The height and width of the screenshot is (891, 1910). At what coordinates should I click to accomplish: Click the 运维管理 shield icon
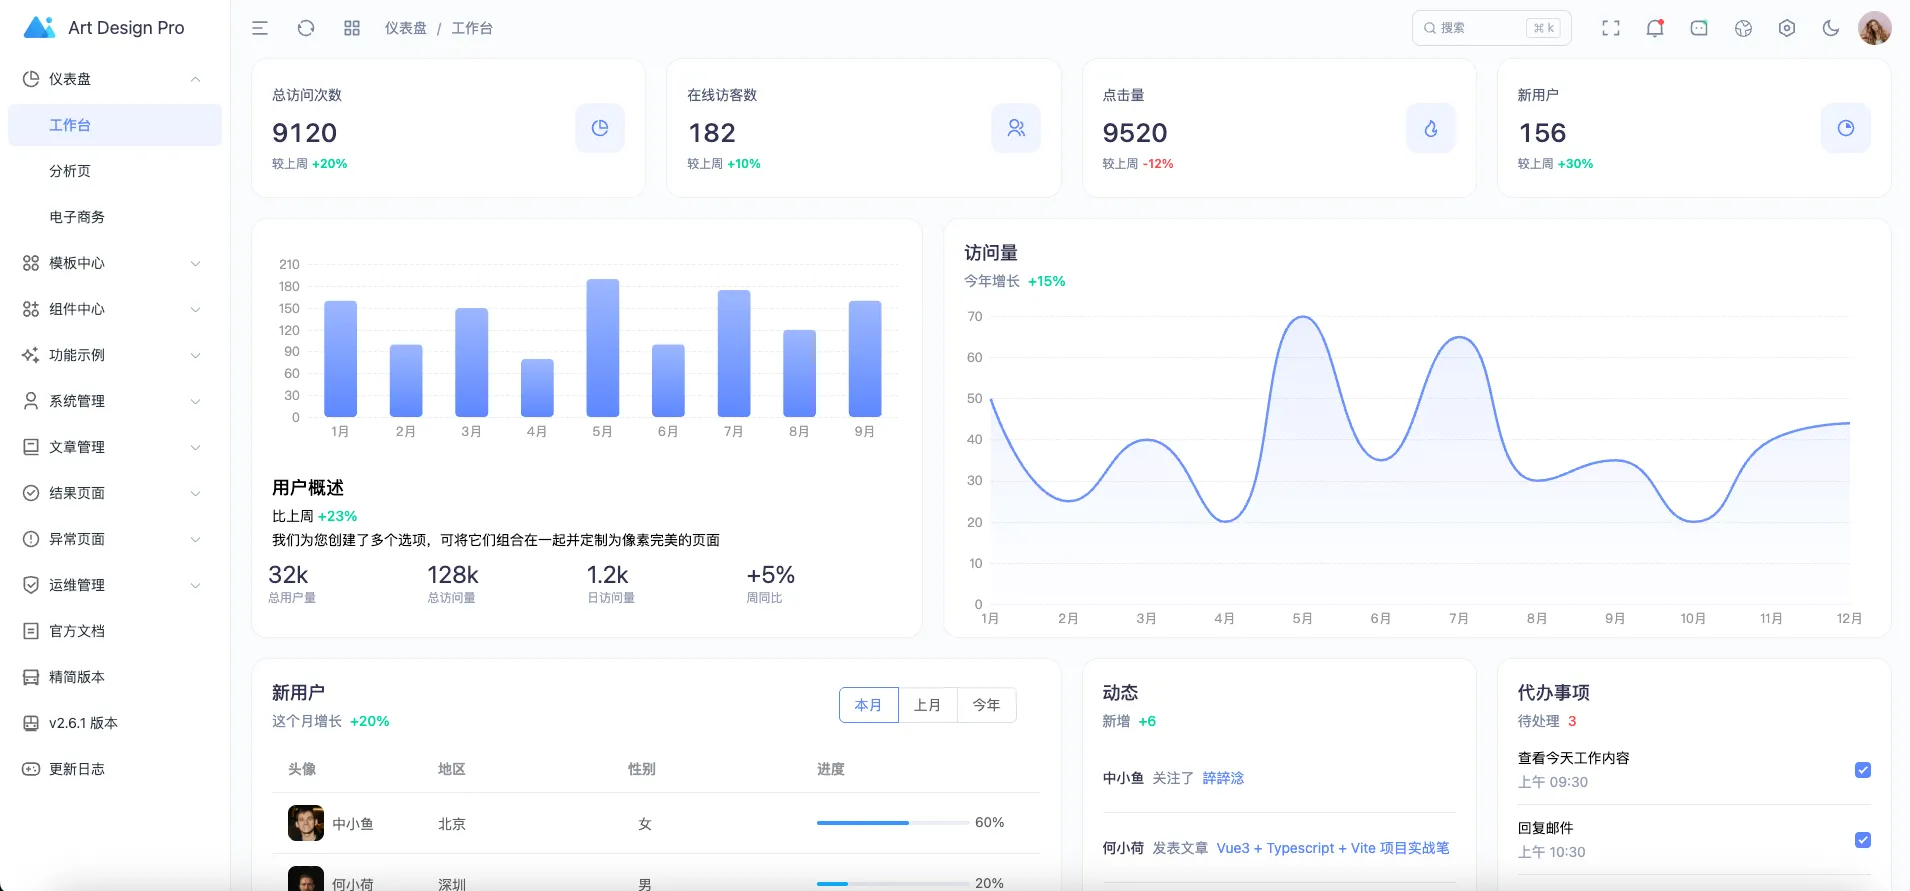click(x=31, y=585)
